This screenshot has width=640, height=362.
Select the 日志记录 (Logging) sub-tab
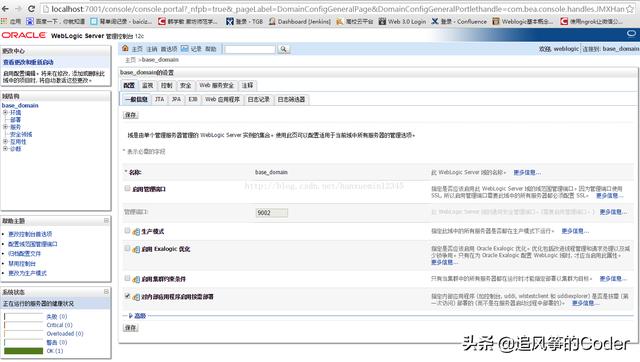click(259, 99)
